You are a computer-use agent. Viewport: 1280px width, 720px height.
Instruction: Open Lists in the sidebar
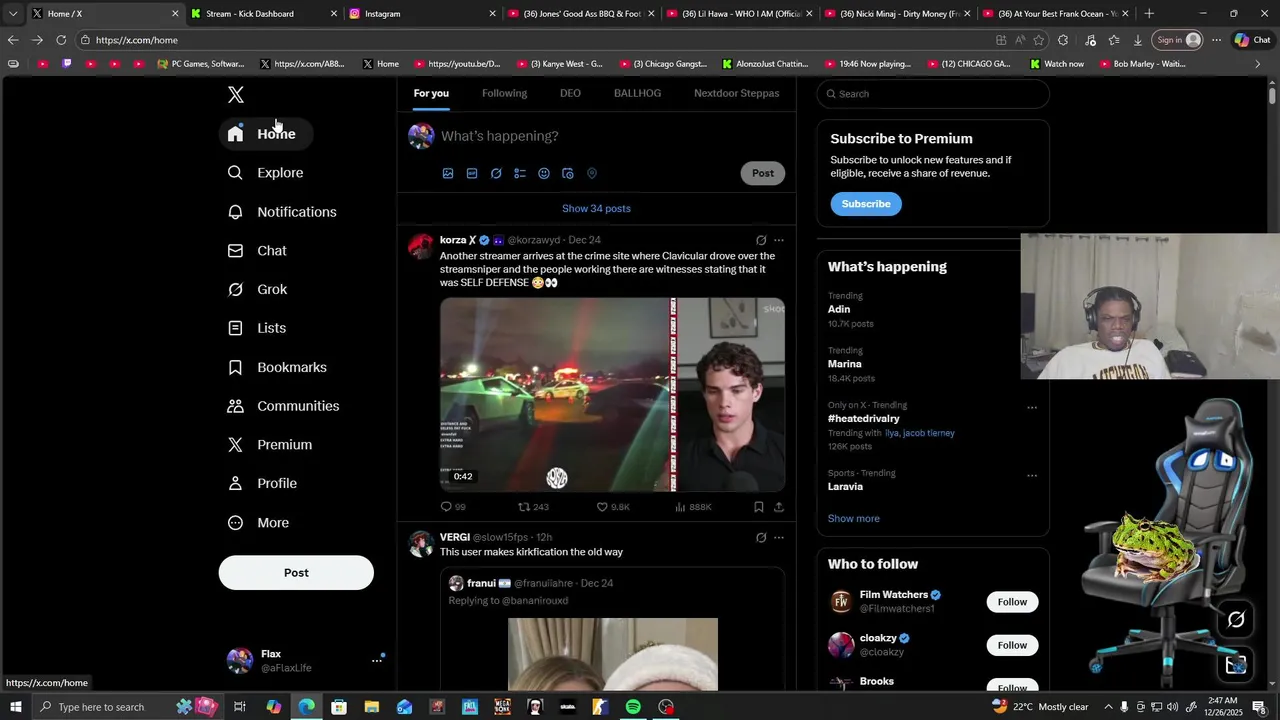tap(257, 328)
